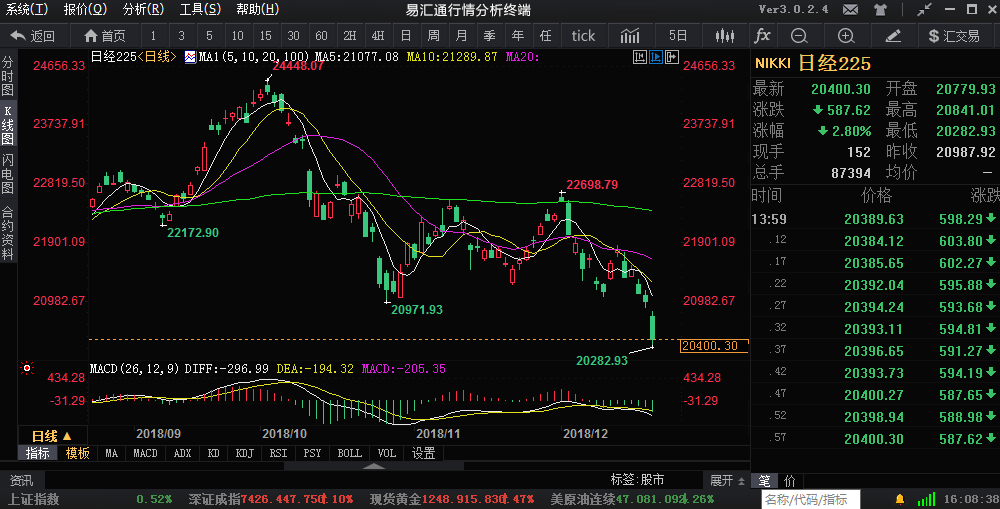1000x509 pixels.
Task: Click the 20400.30 current price marker
Action: (713, 346)
